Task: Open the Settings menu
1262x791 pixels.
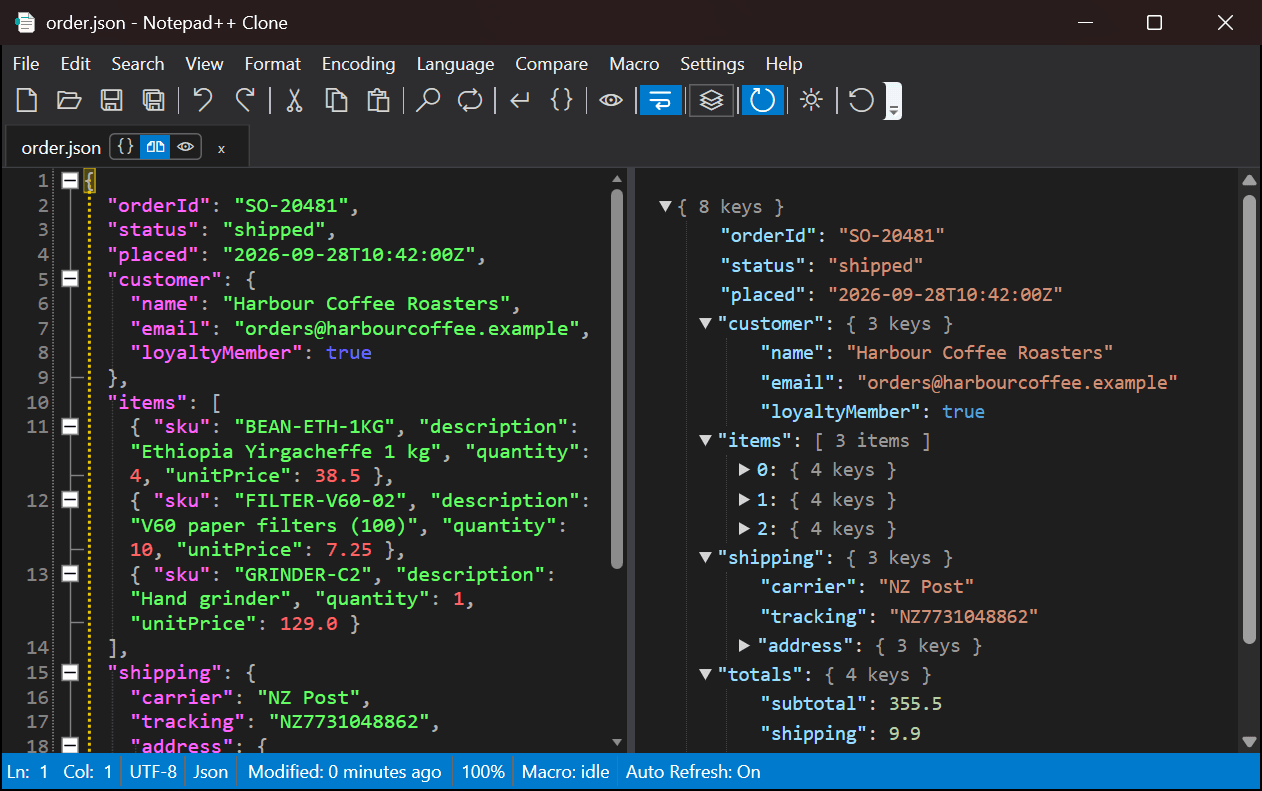Action: (x=713, y=63)
